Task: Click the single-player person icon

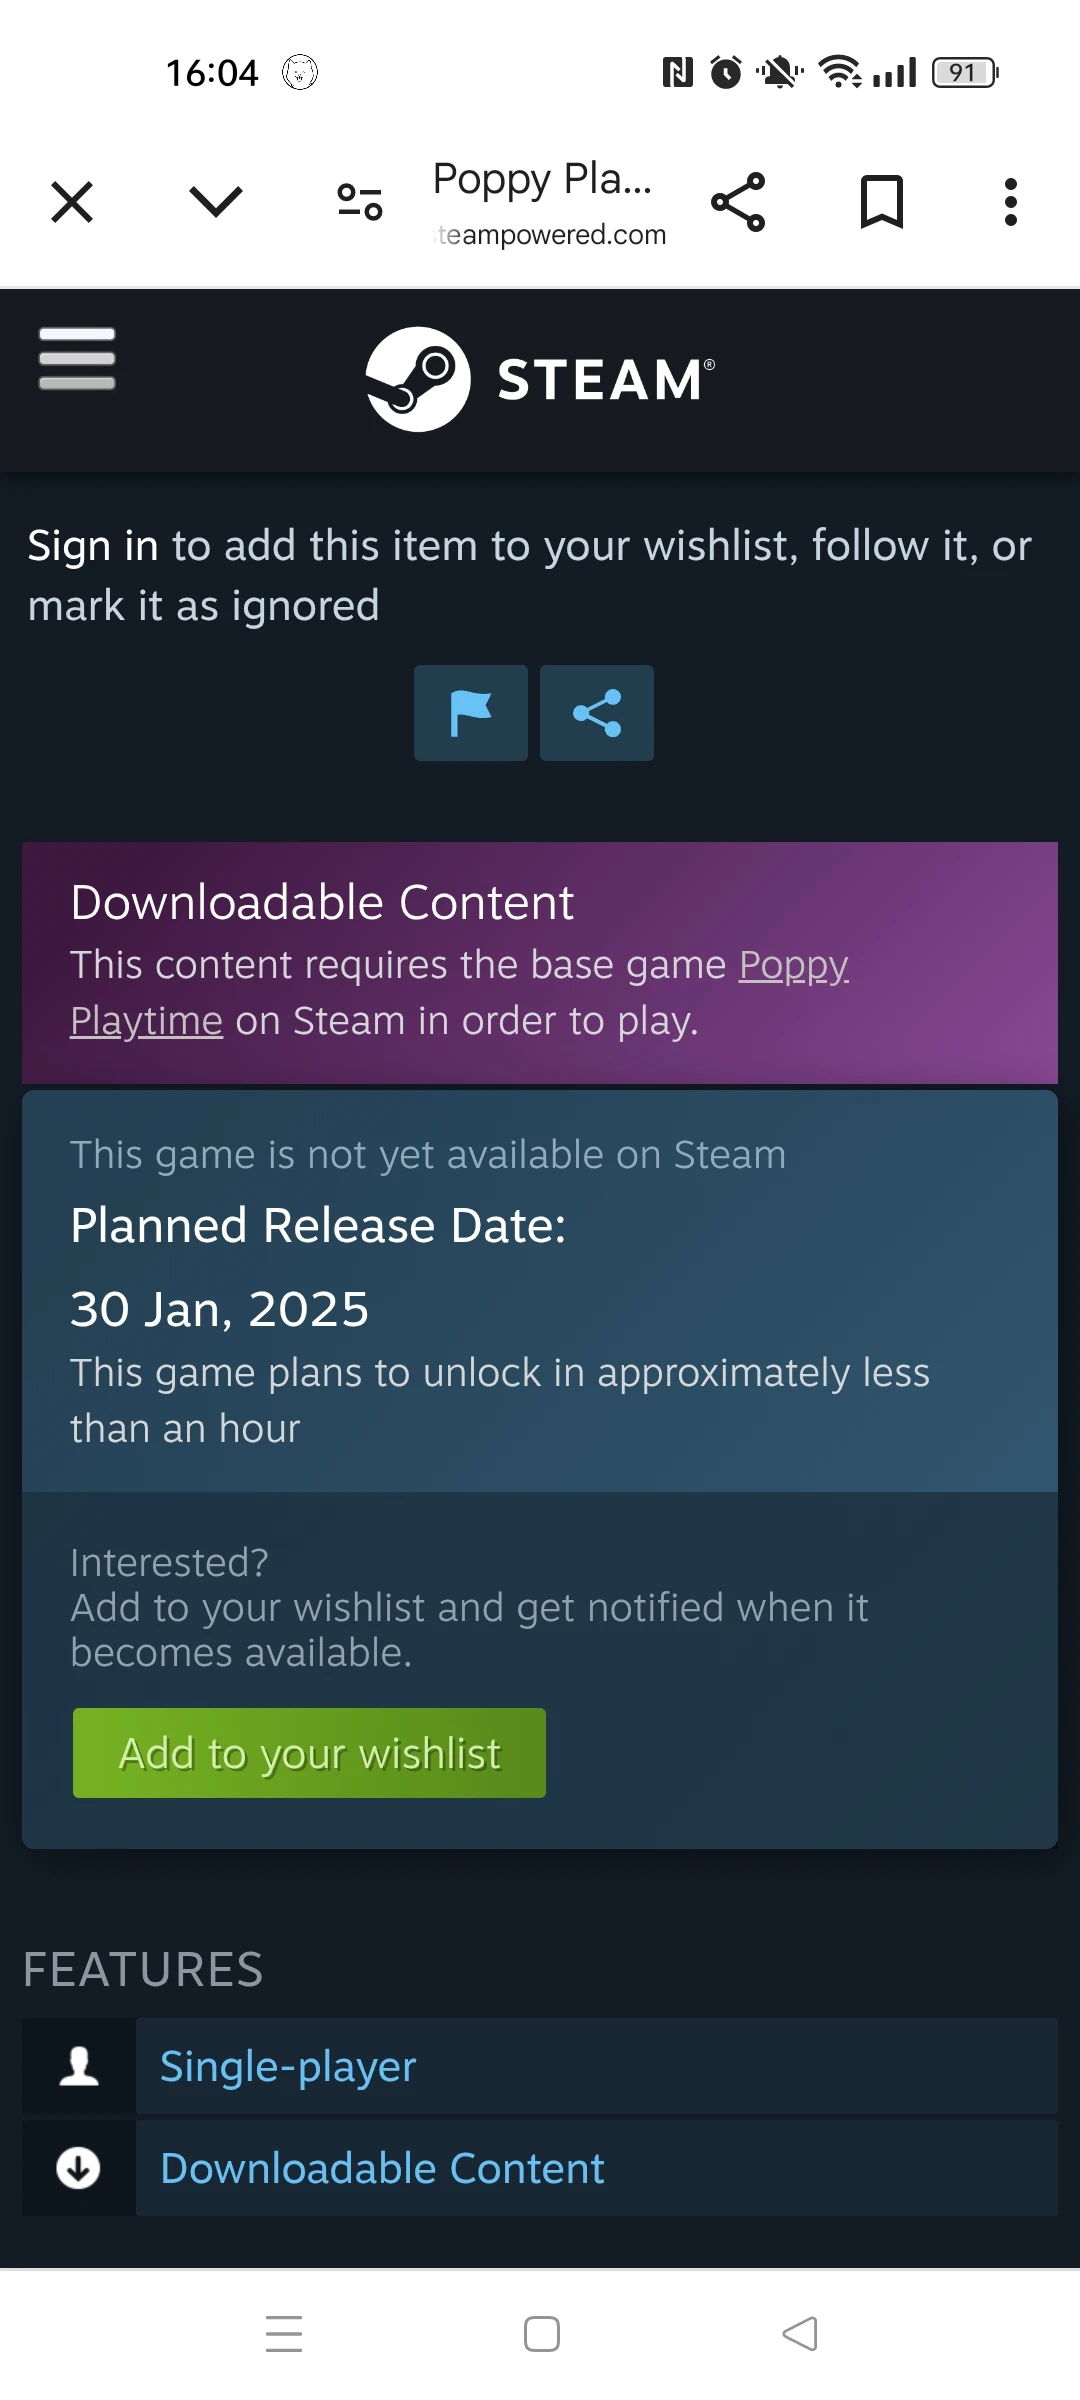Action: pos(79,2066)
